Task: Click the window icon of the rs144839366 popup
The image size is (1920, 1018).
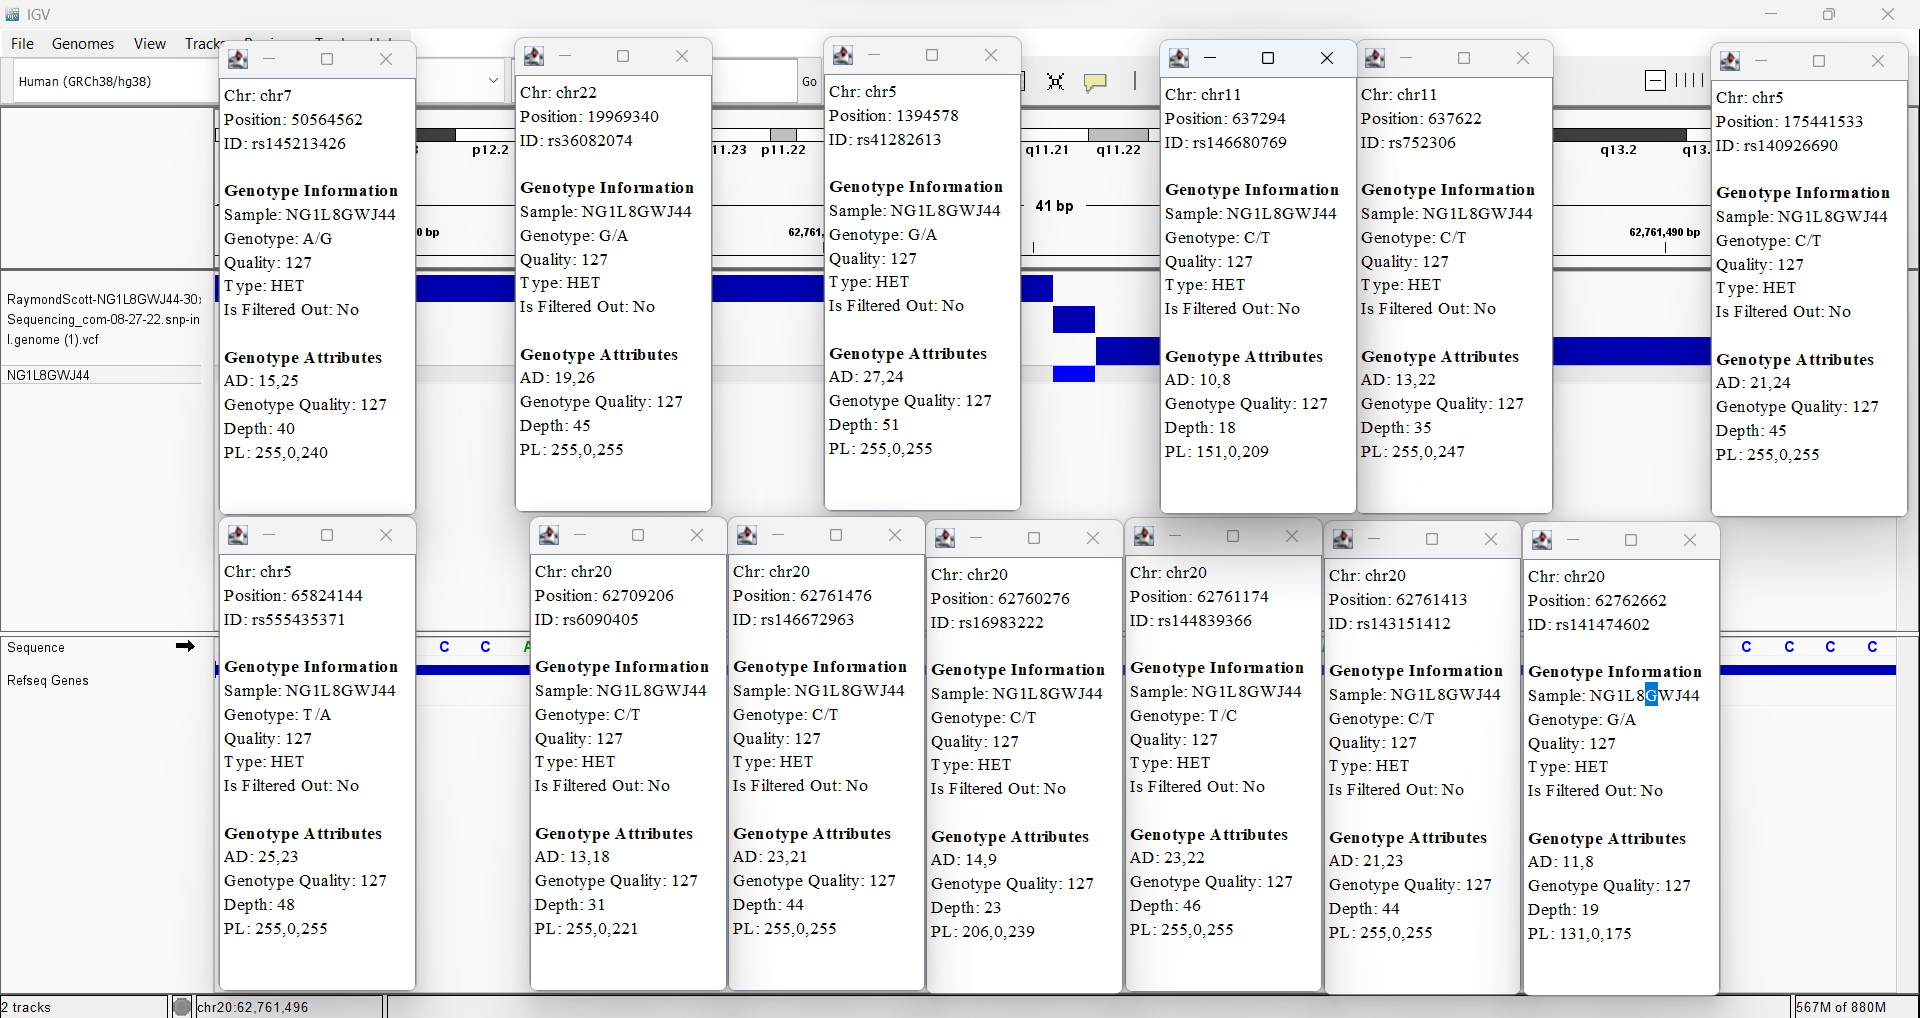Action: 1144,536
